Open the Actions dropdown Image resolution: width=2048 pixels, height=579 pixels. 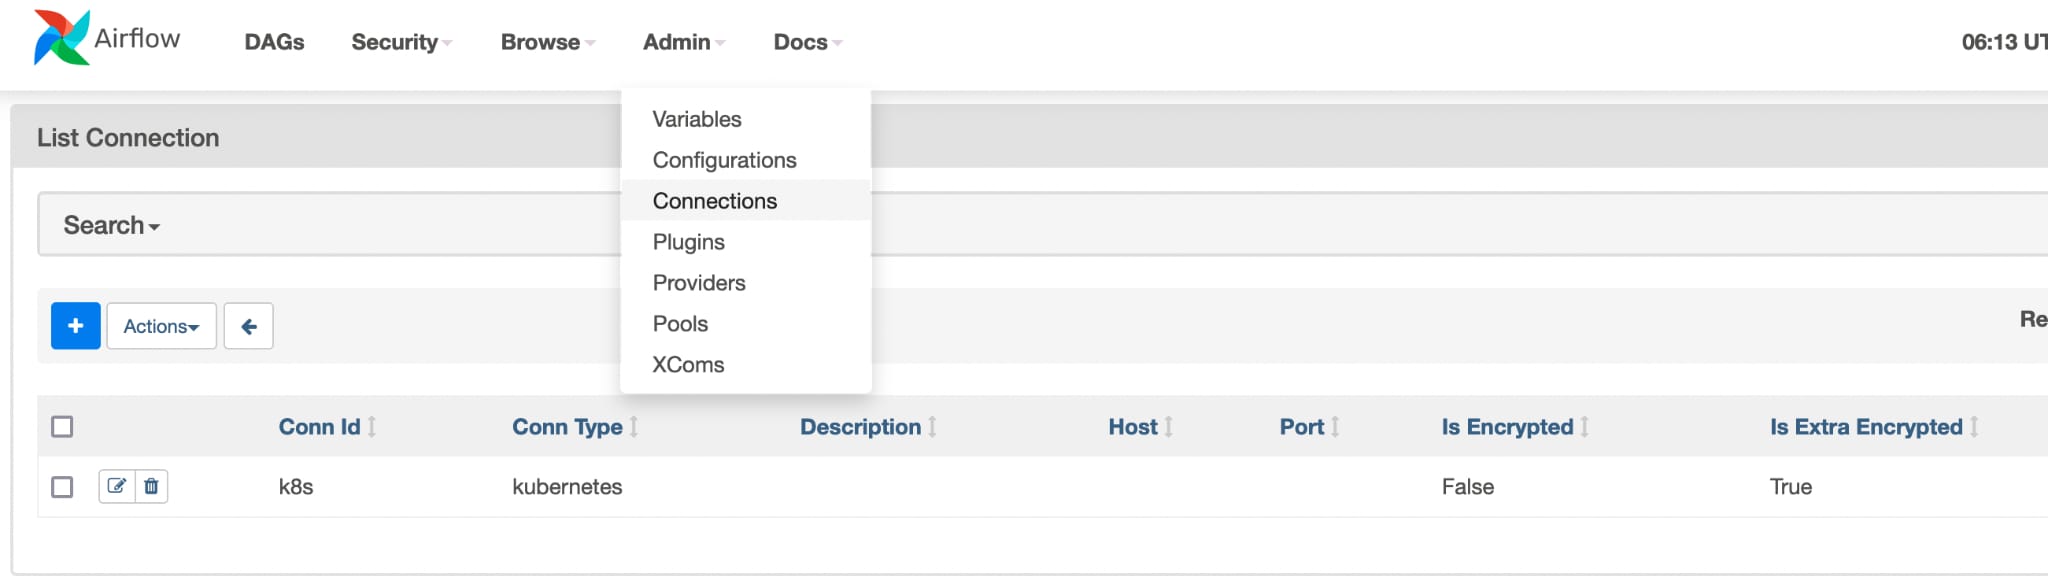pos(161,326)
